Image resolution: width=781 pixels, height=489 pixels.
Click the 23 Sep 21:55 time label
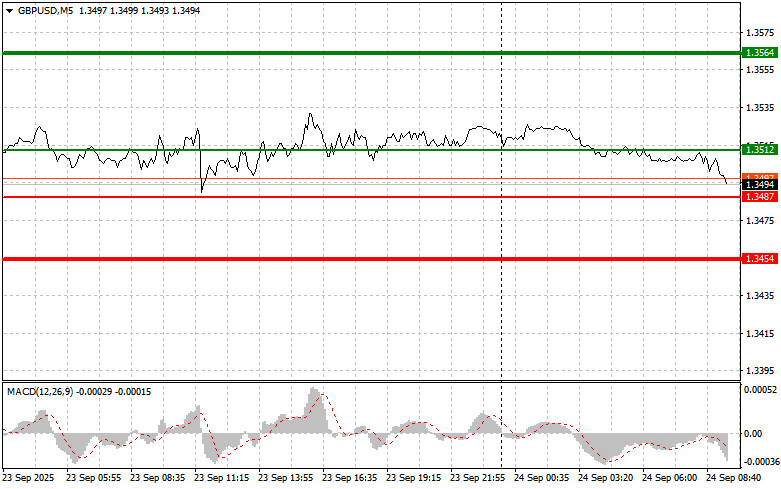(x=477, y=478)
